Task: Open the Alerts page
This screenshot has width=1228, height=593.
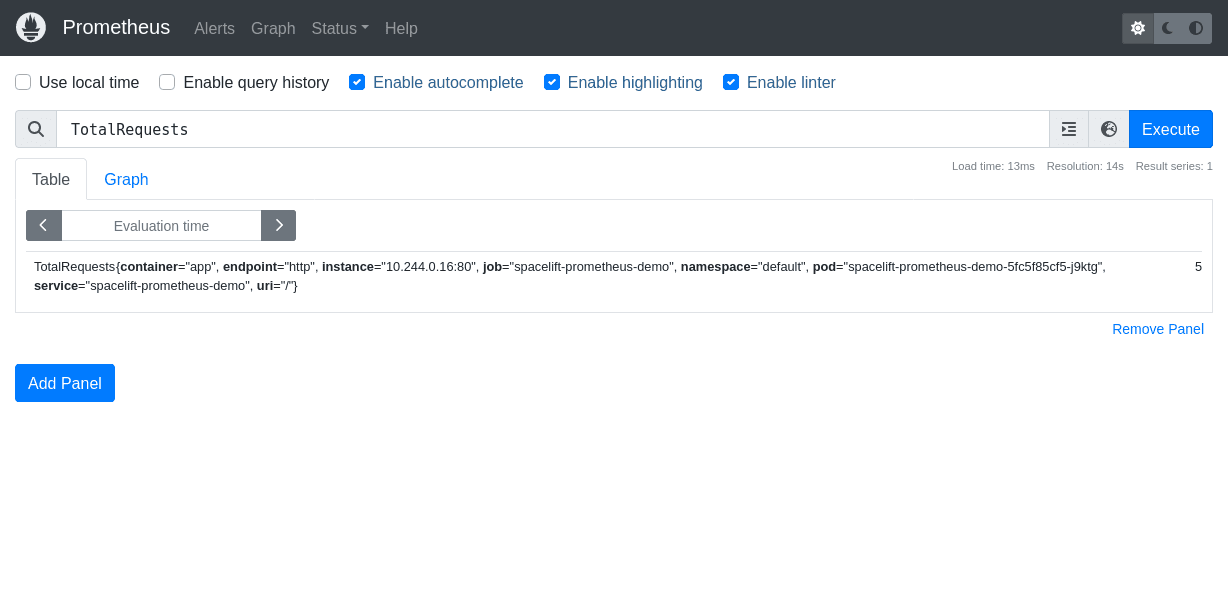Action: coord(214,28)
